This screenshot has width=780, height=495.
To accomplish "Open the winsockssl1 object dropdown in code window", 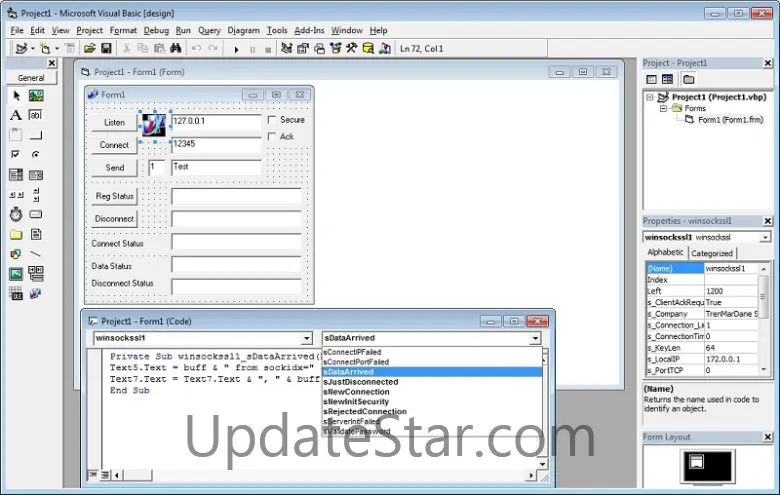I will 306,338.
